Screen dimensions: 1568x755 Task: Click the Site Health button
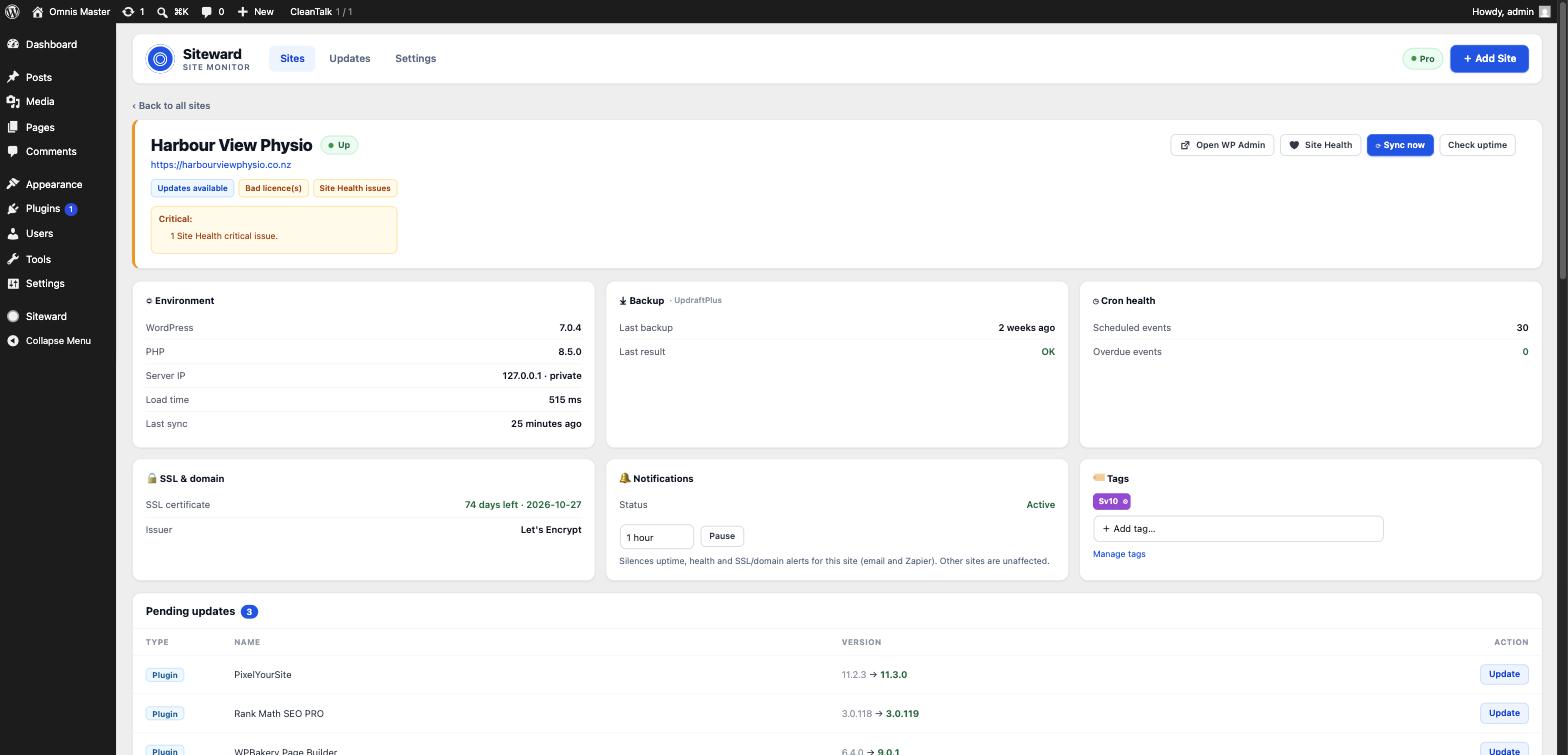point(1321,145)
